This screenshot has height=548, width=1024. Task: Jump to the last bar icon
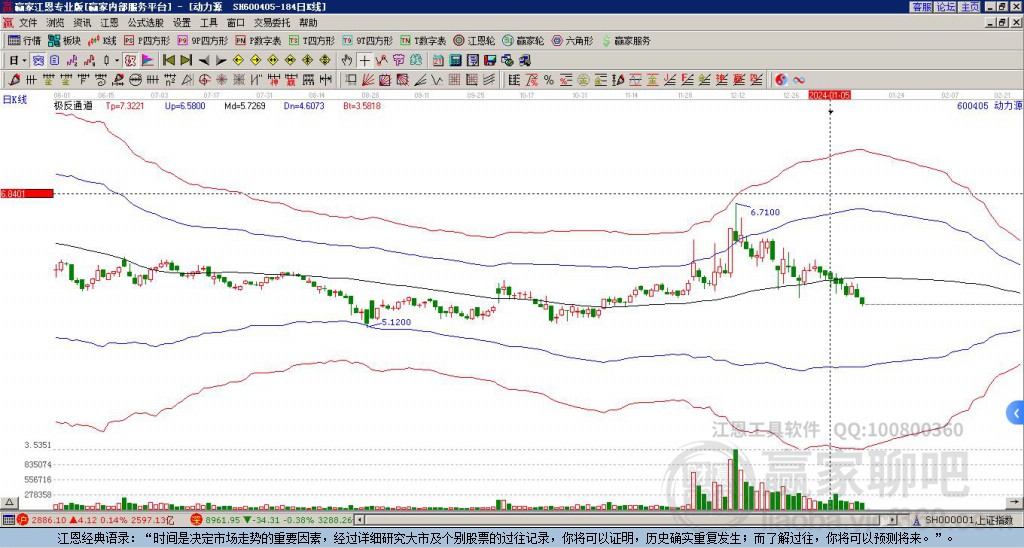tap(186, 61)
